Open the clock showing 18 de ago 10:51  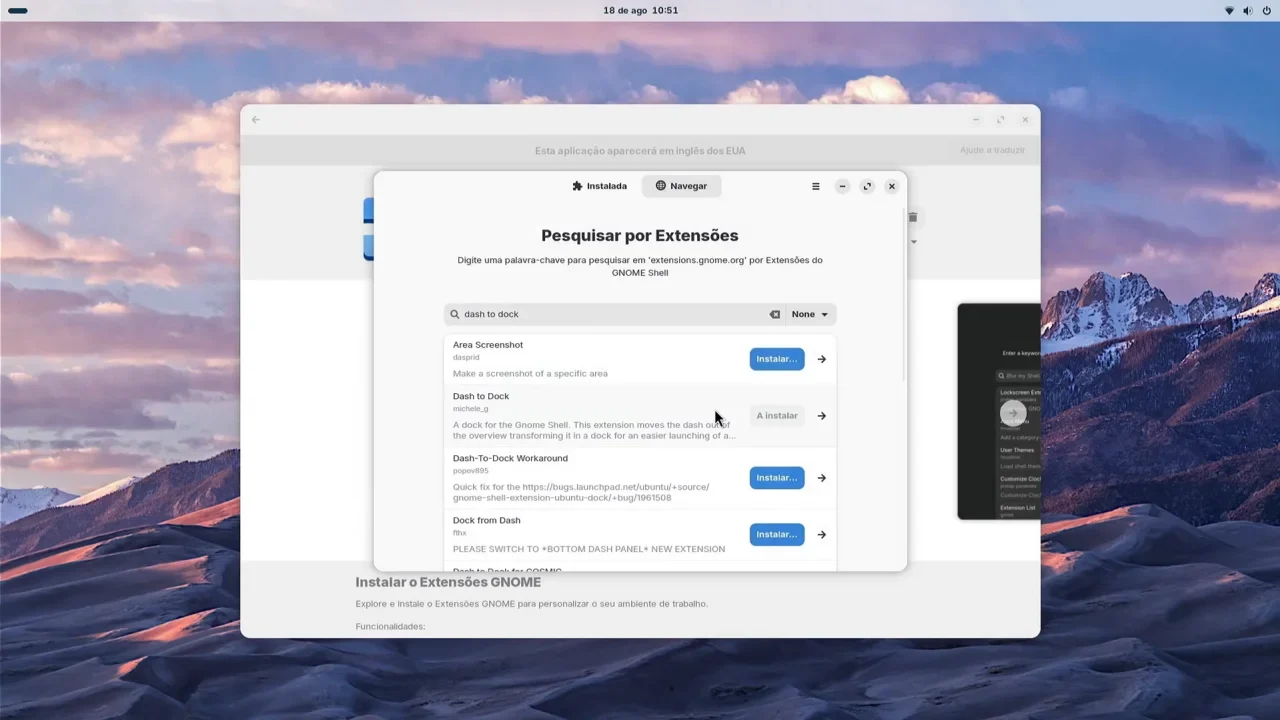coord(641,11)
